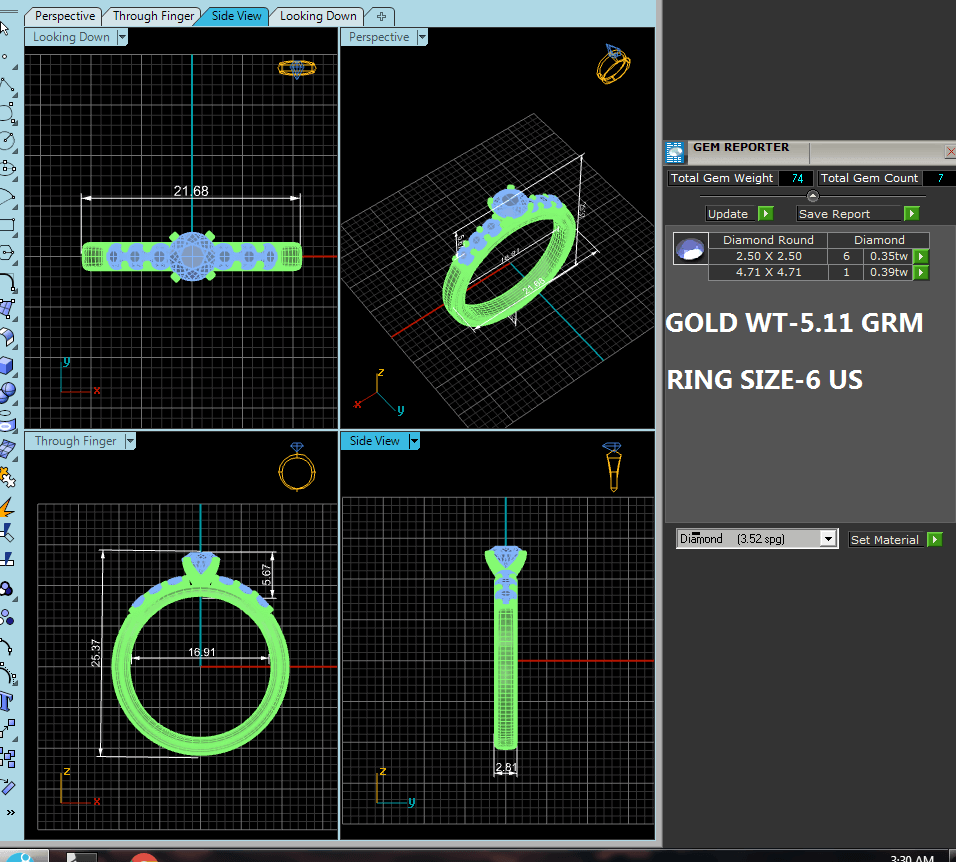Select the mesh tools icon
The height and width of the screenshot is (862, 956).
pyautogui.click(x=7, y=449)
